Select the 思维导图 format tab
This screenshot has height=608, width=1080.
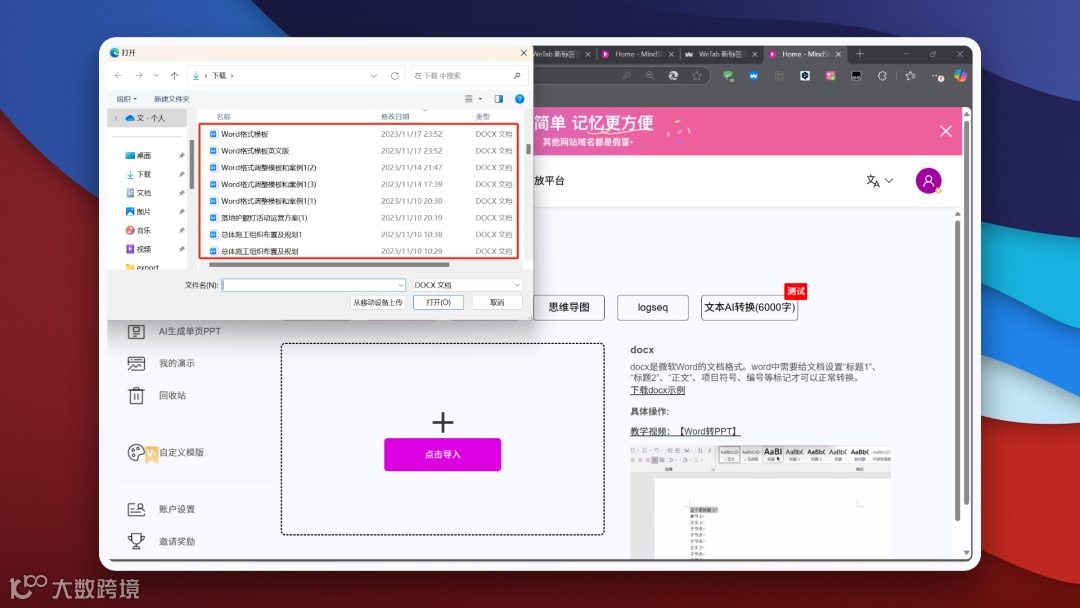[x=569, y=307]
